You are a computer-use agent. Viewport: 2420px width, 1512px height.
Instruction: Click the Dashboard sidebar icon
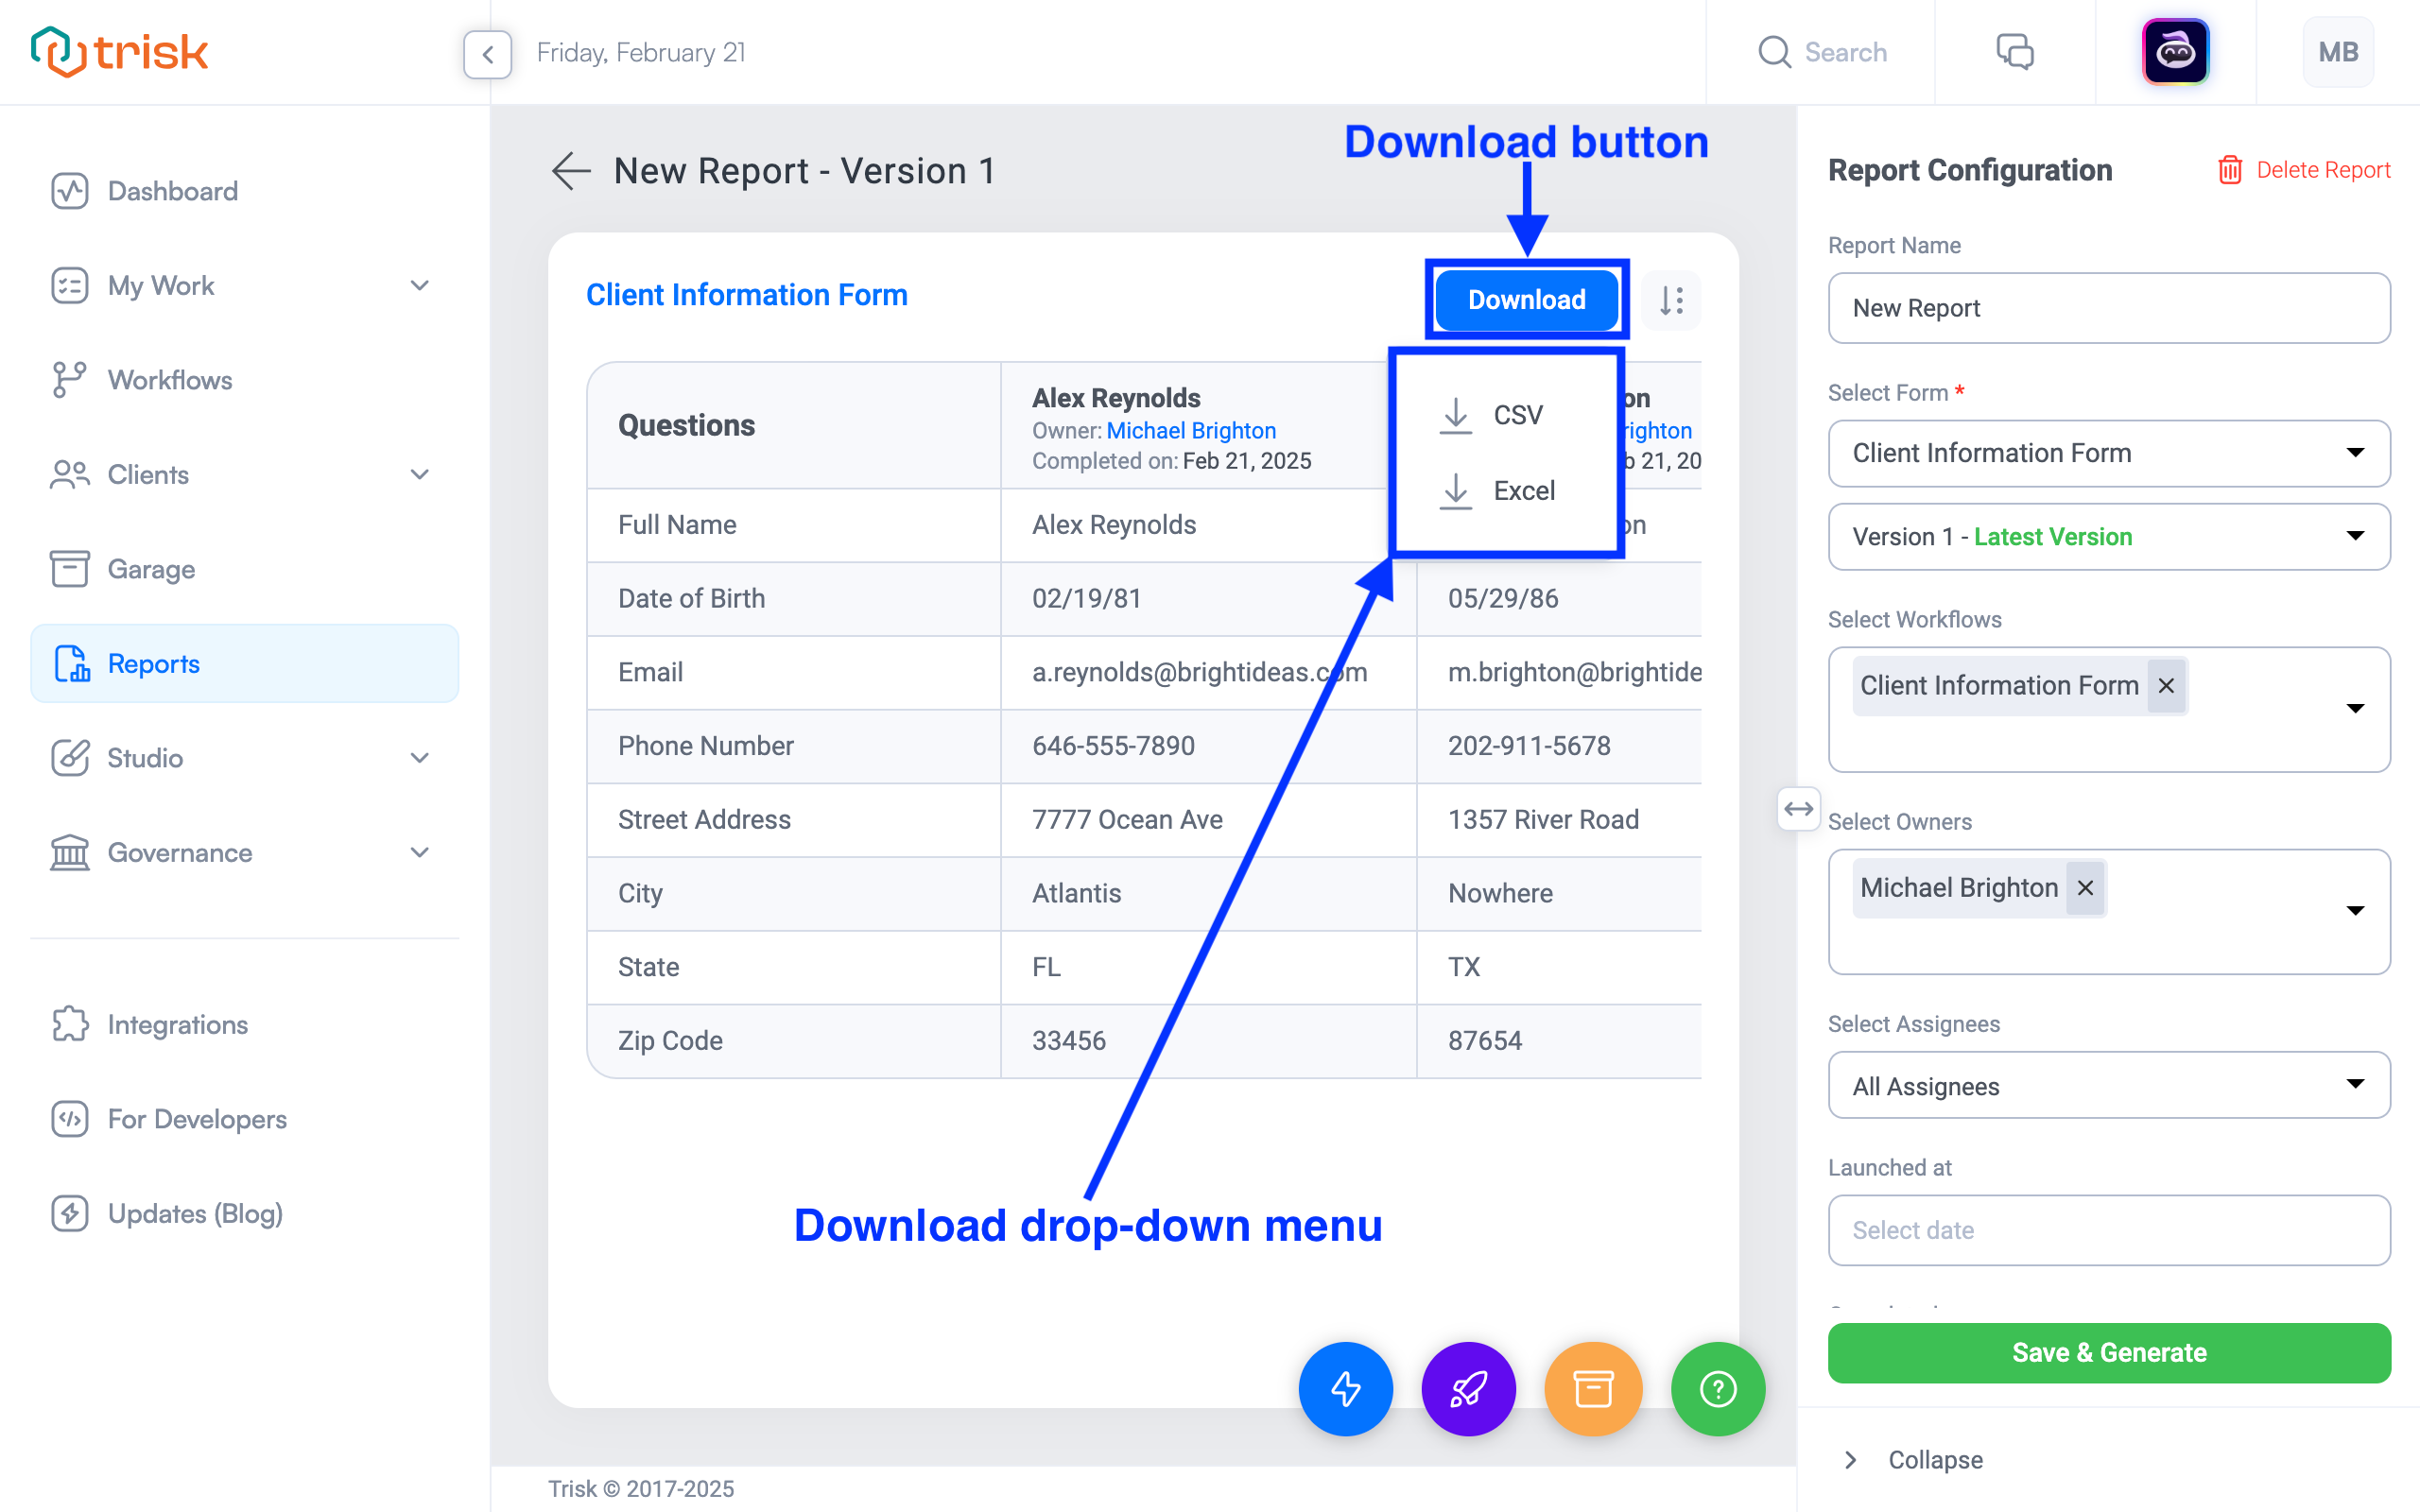(70, 192)
